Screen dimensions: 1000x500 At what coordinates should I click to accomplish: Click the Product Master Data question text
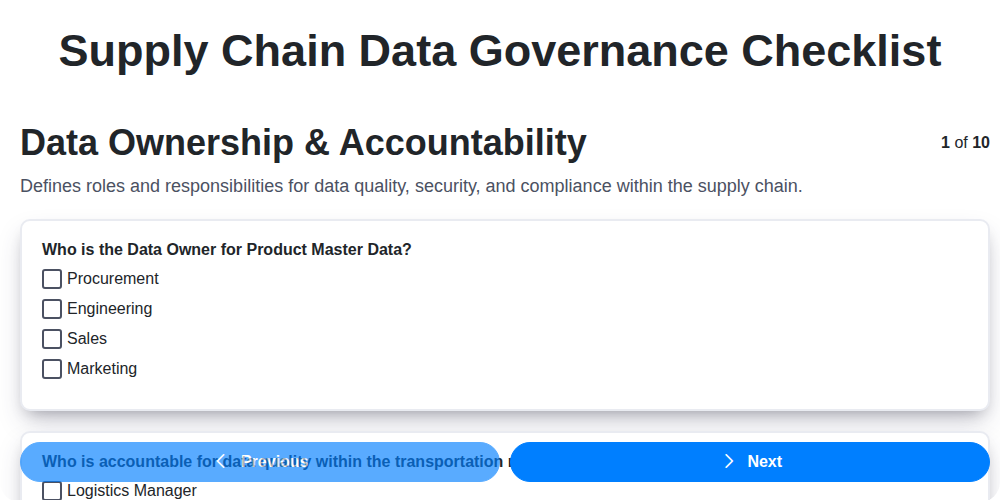click(227, 249)
